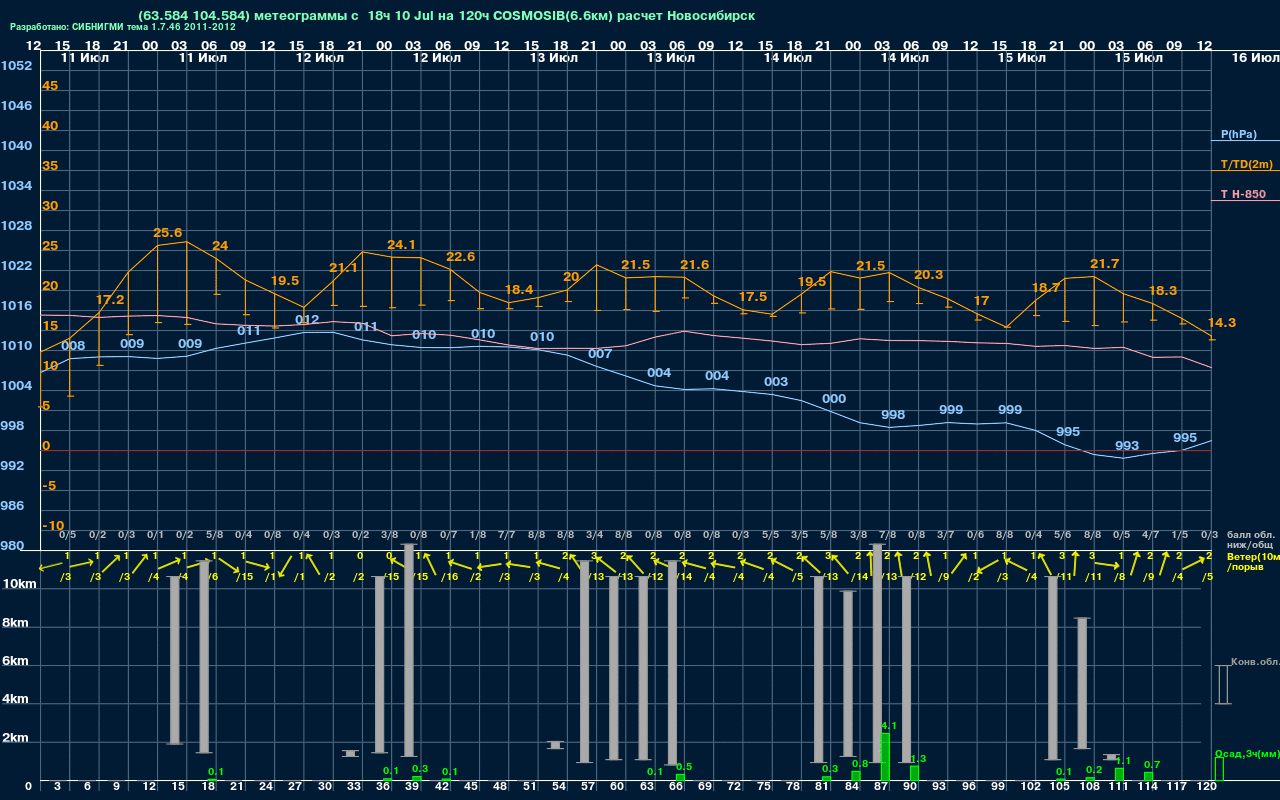Click the 22.6 temperature label
1280x800 pixels.
pos(460,257)
